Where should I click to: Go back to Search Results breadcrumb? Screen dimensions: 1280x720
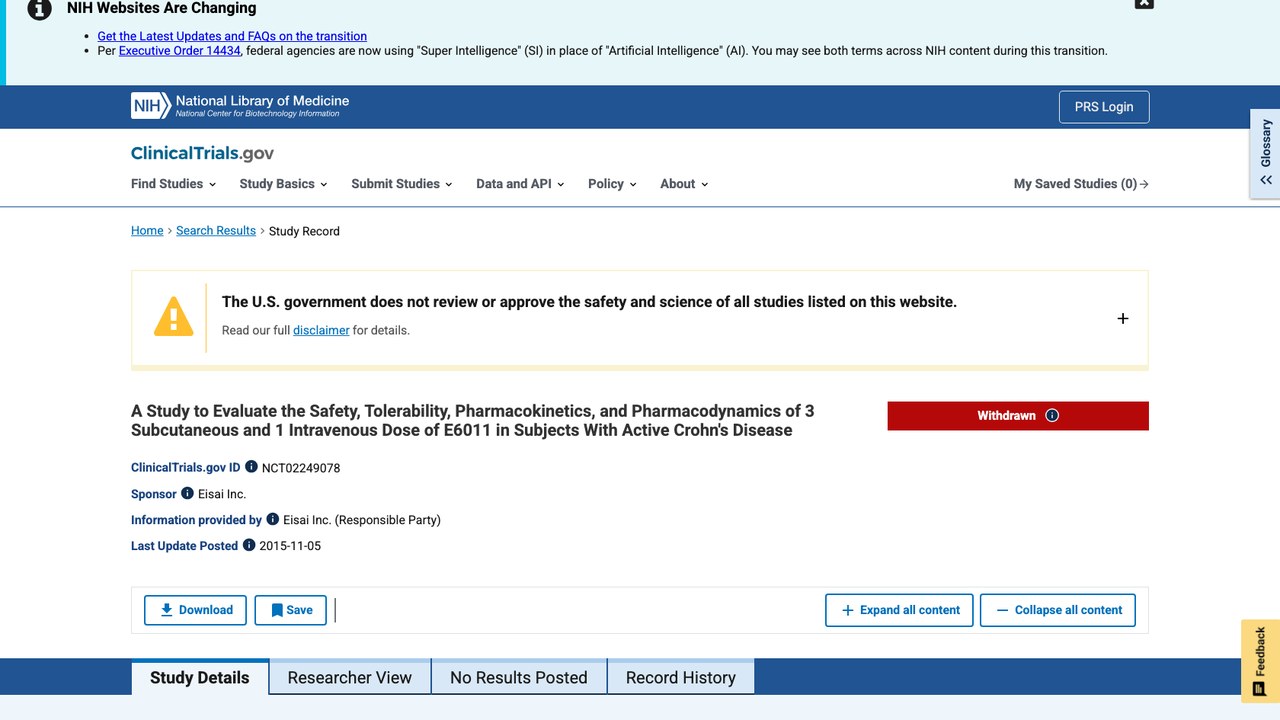coord(216,231)
